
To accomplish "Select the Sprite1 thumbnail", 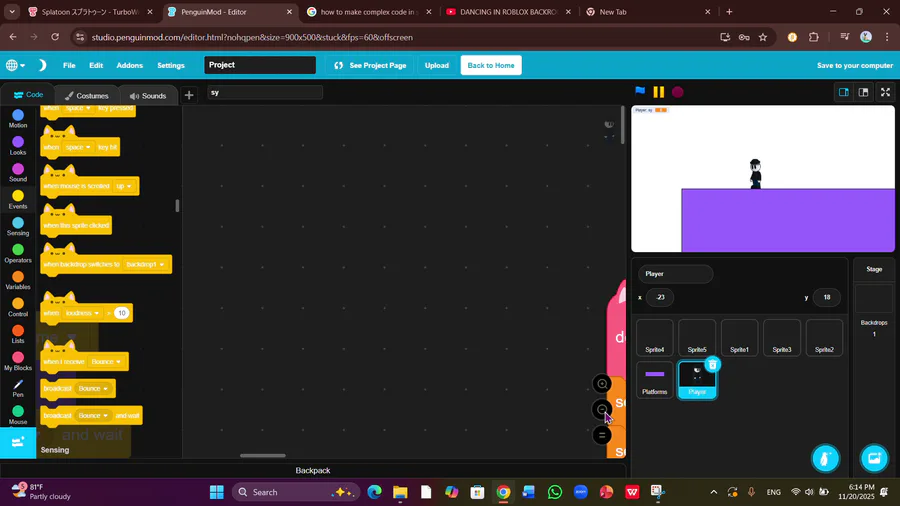I will pos(739,338).
